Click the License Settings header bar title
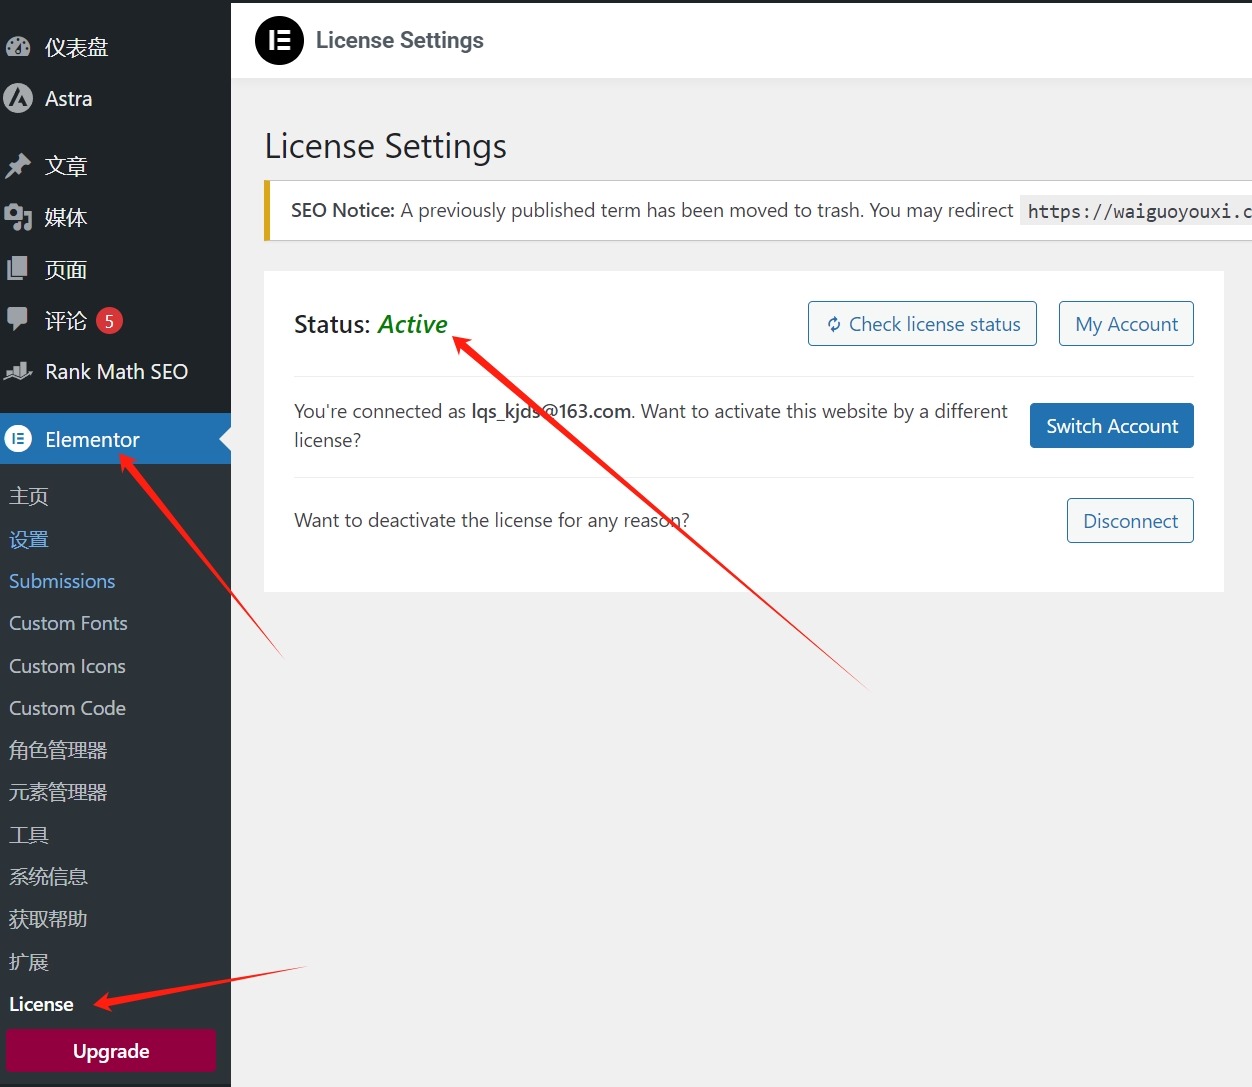The image size is (1252, 1087). click(400, 40)
